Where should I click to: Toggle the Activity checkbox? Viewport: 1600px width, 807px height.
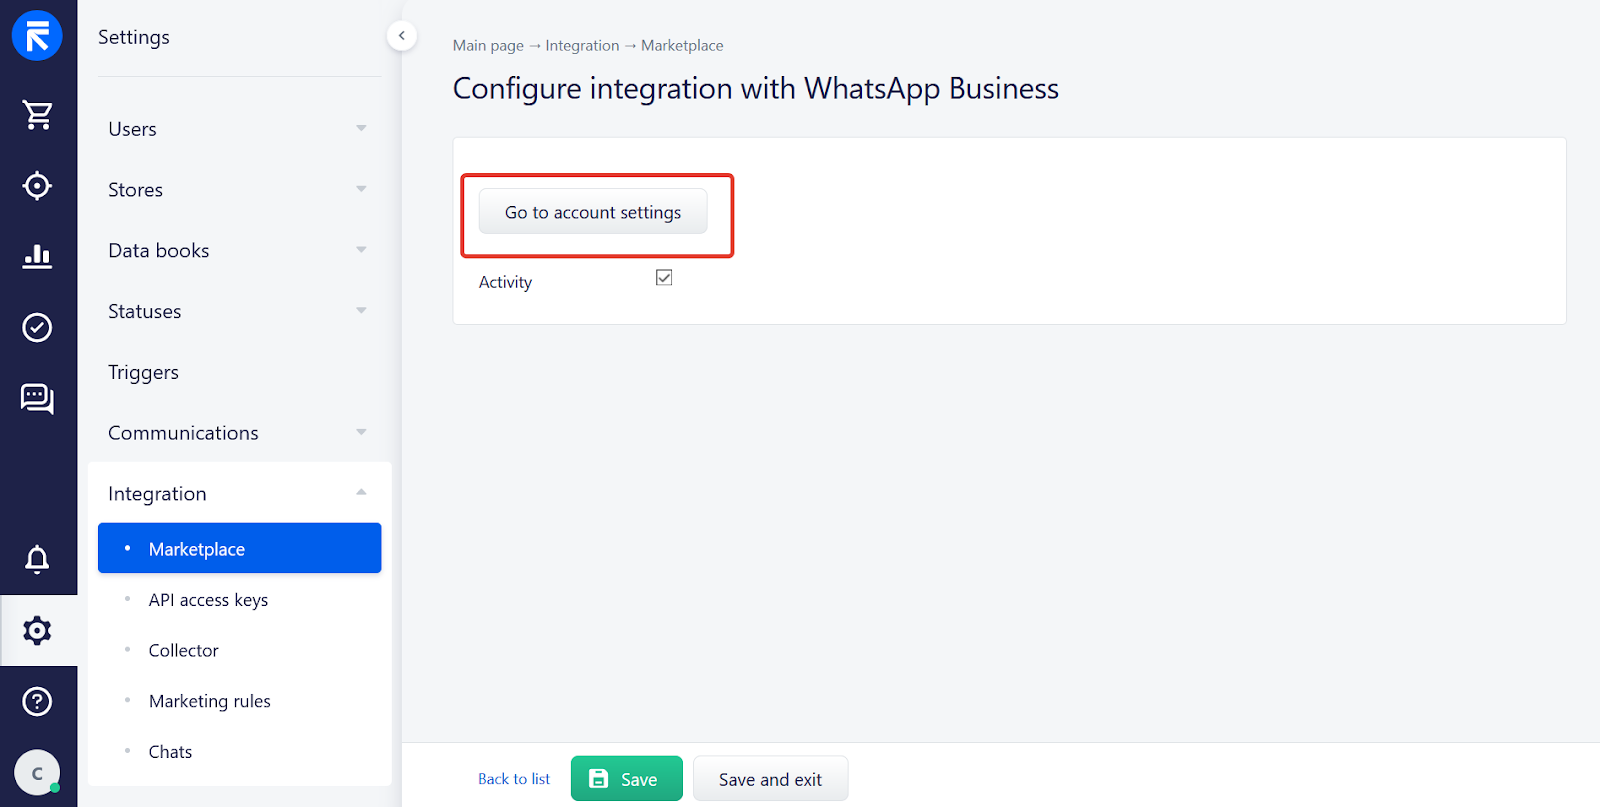pyautogui.click(x=664, y=277)
